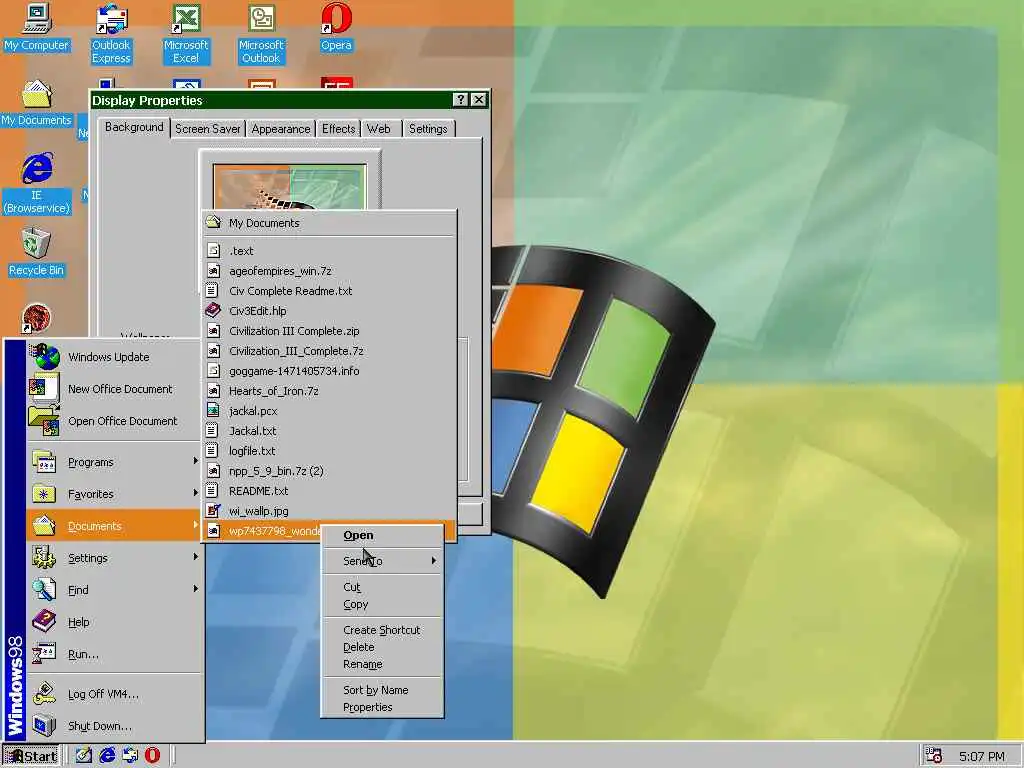Open Civ Complete Readme.txt from Documents list
The height and width of the screenshot is (768, 1024).
pyautogui.click(x=329, y=291)
